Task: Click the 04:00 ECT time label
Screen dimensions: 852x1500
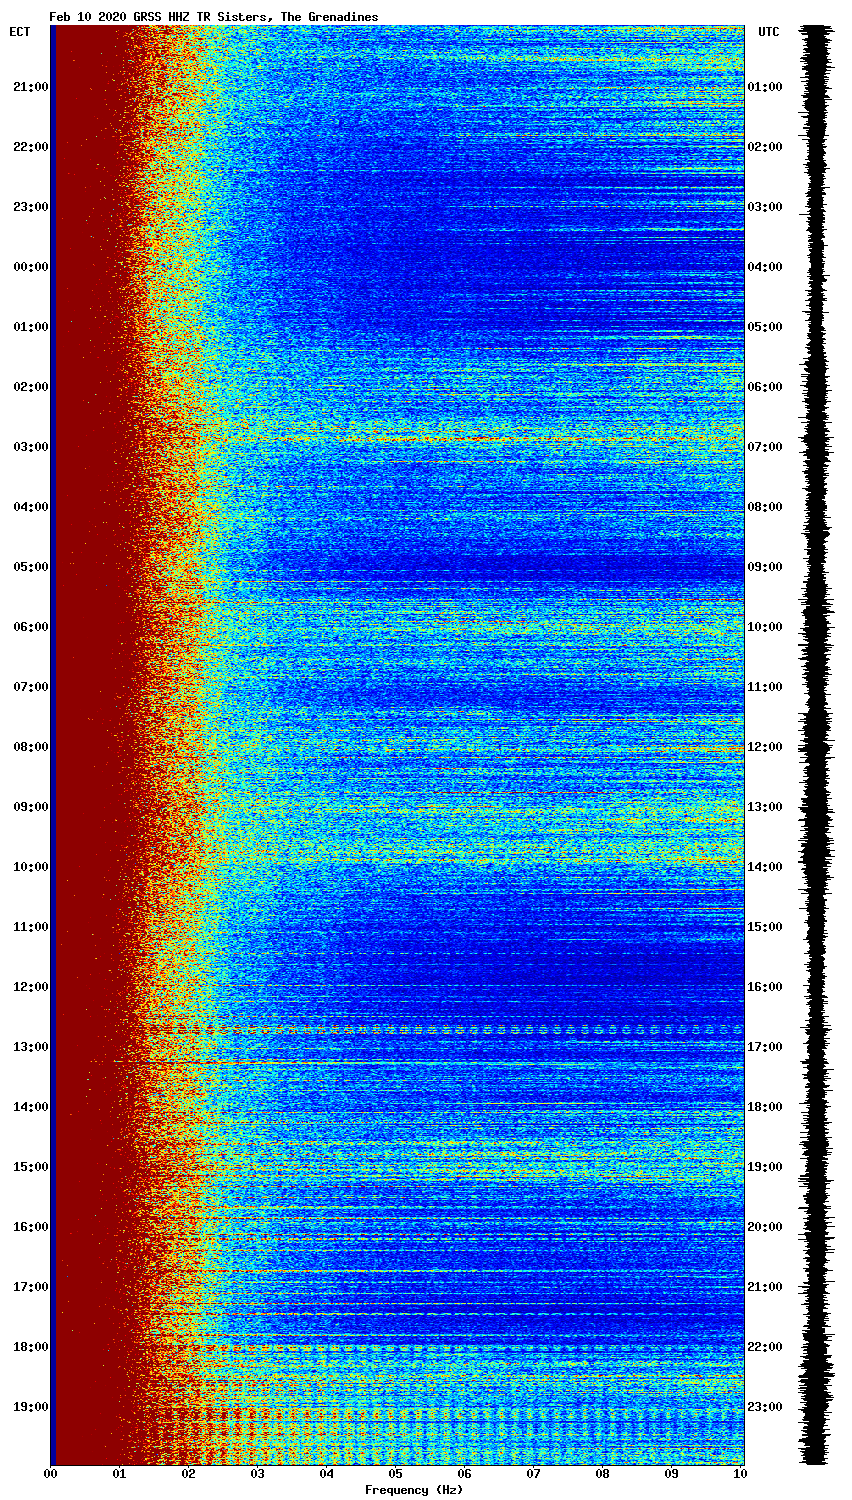Action: (29, 507)
